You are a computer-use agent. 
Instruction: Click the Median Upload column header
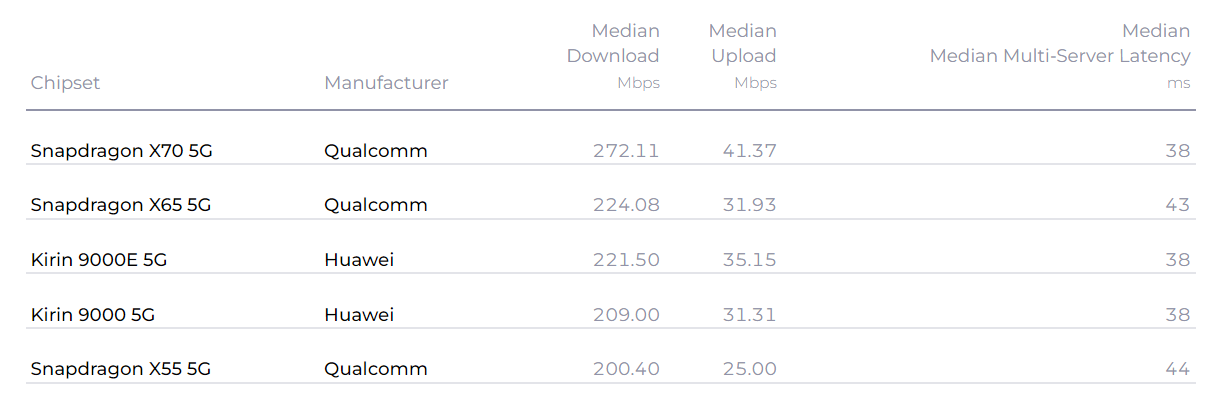743,56
